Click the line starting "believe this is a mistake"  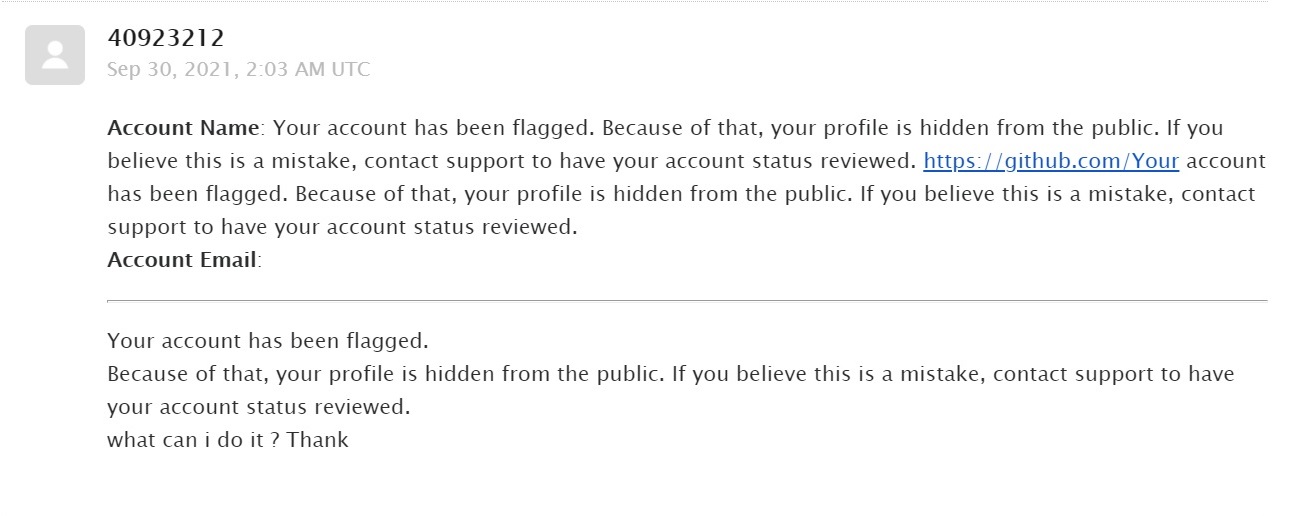click(686, 161)
